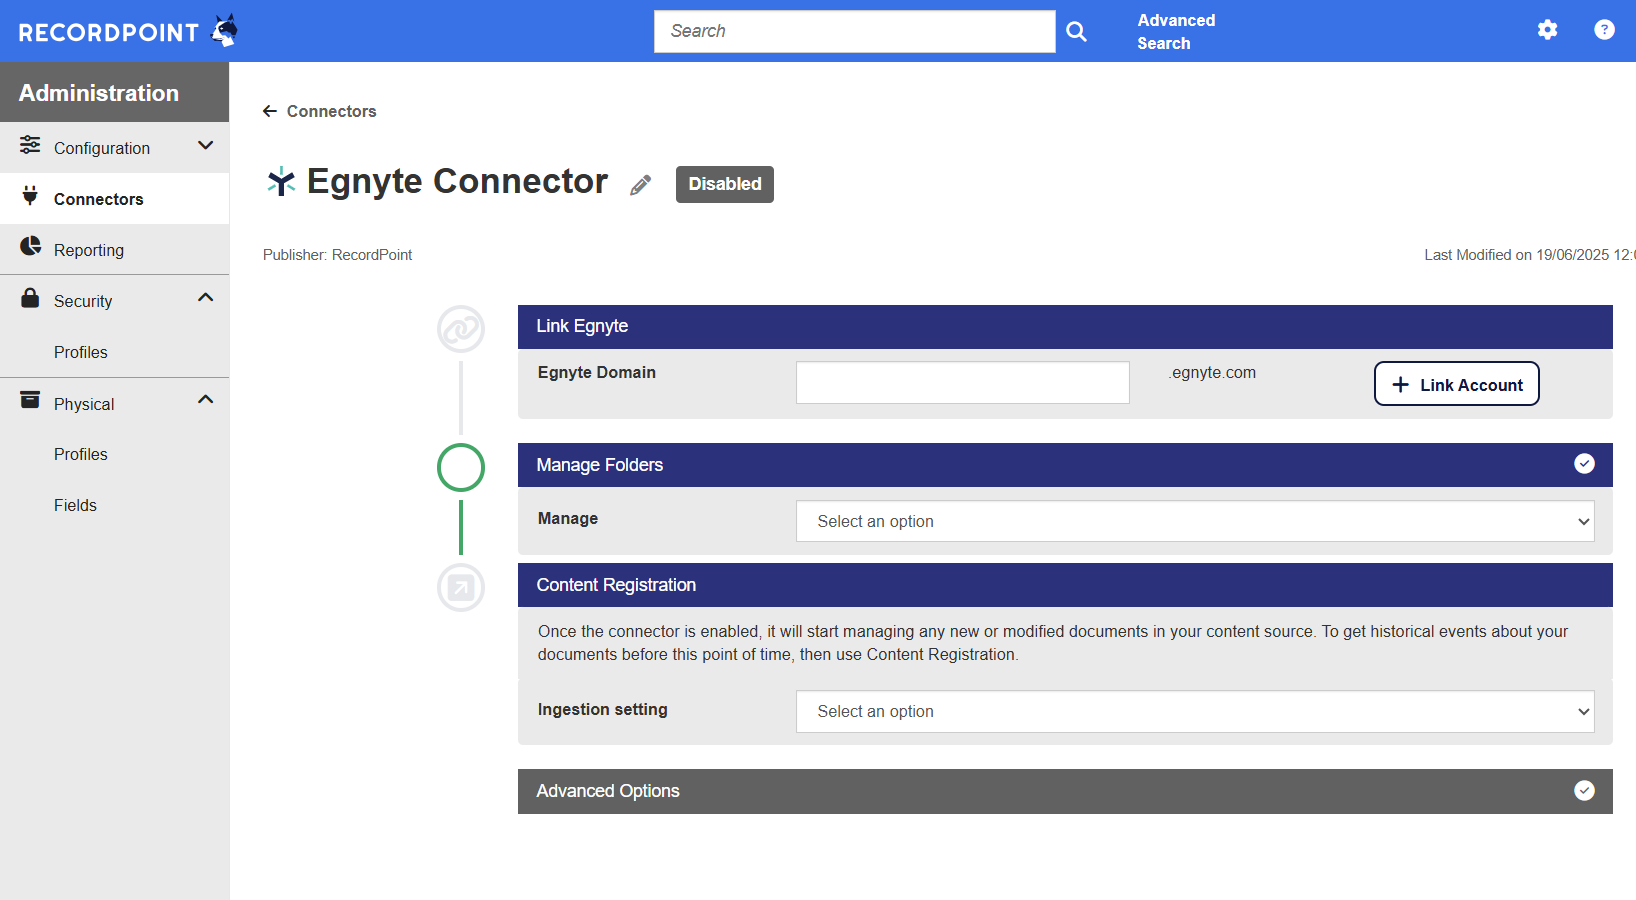Collapse the Physical section chevron
The image size is (1636, 900).
(206, 400)
